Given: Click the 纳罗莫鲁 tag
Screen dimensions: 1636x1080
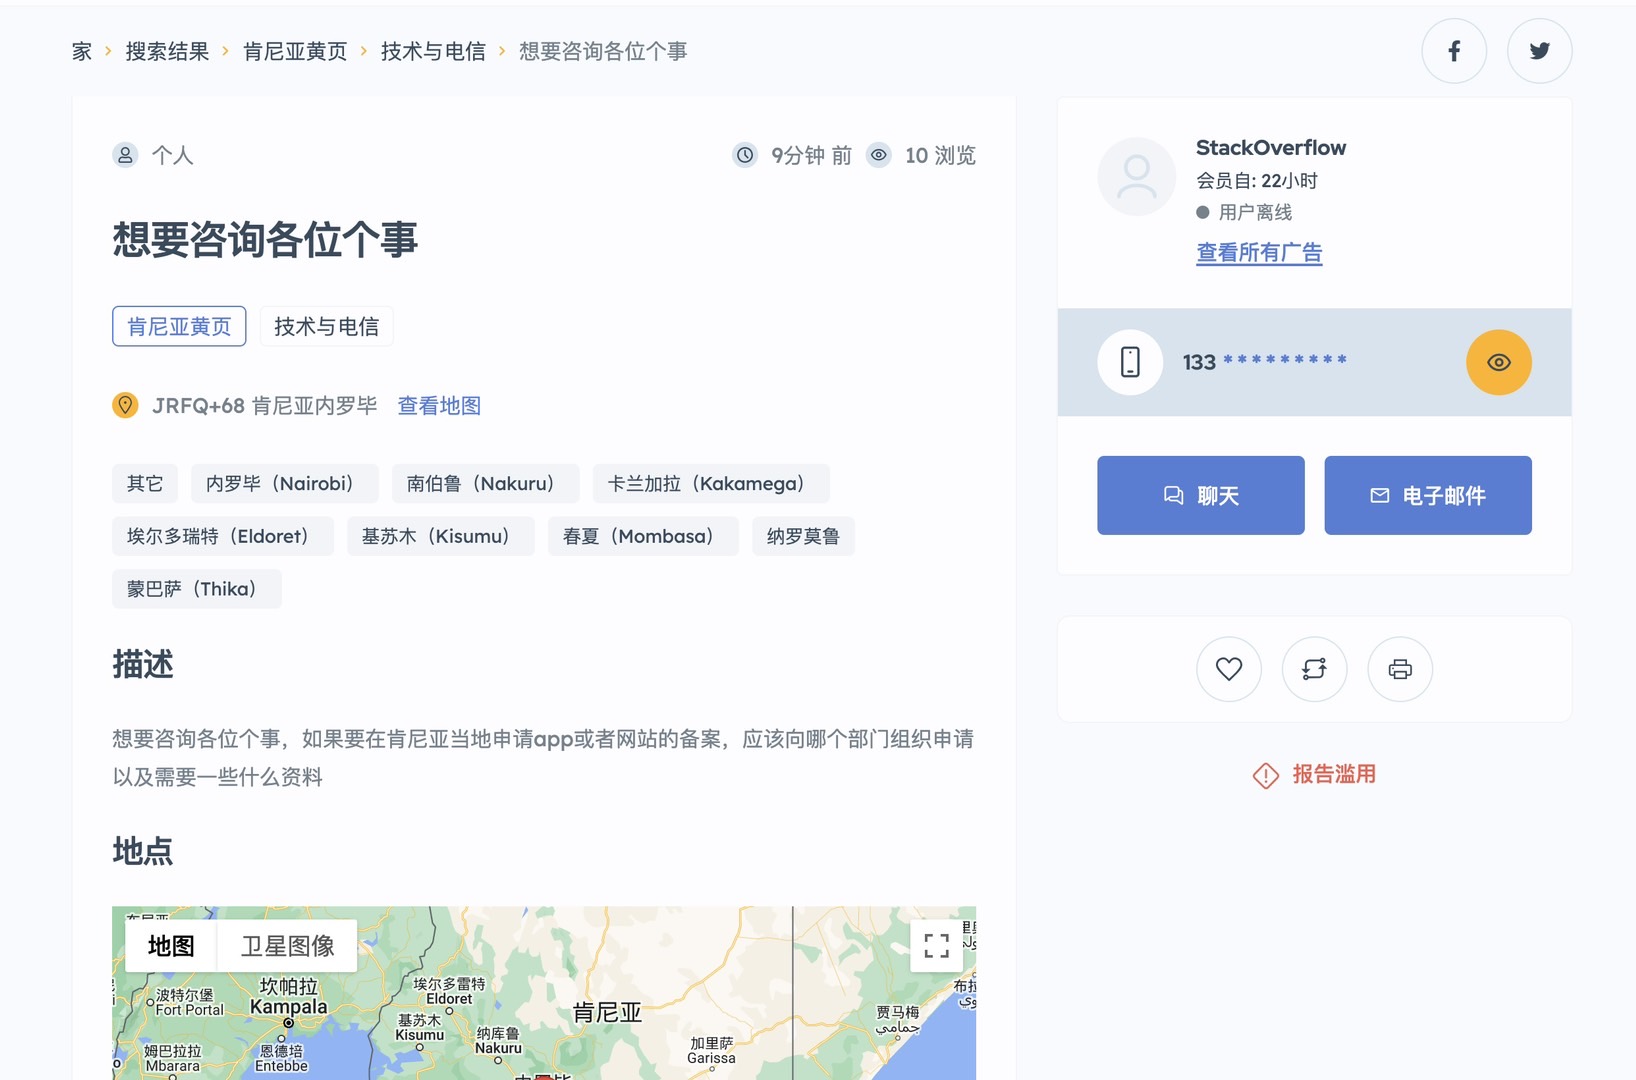Looking at the screenshot, I should (x=803, y=536).
